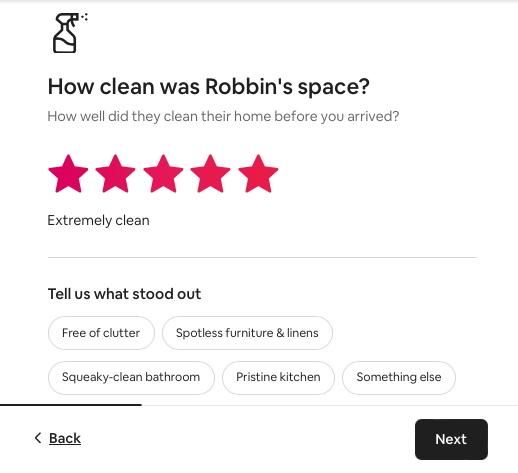Click the unfilled portion of progress bar
This screenshot has width=518, height=473.
pos(330,405)
